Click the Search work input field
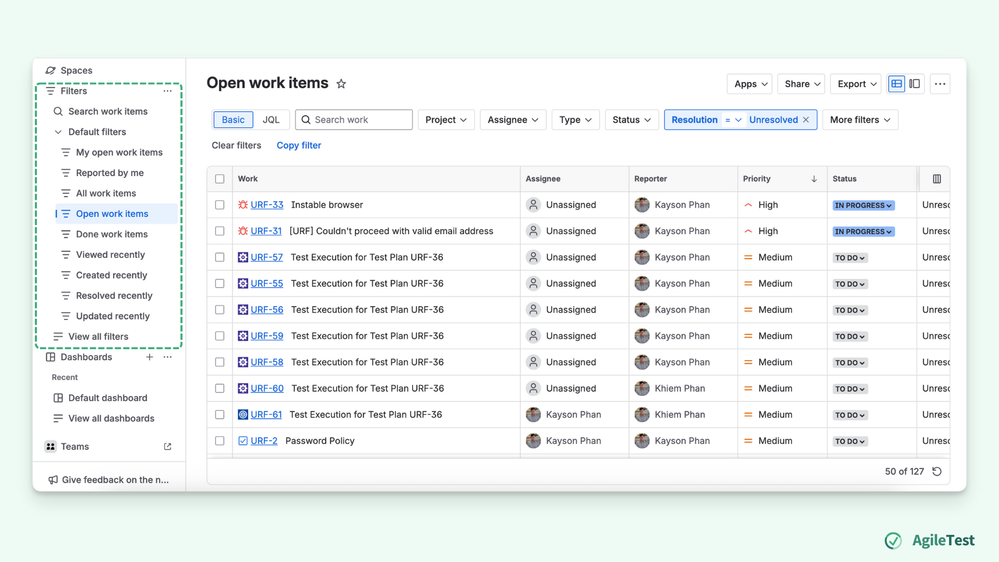The width and height of the screenshot is (999, 562). pyautogui.click(x=354, y=120)
